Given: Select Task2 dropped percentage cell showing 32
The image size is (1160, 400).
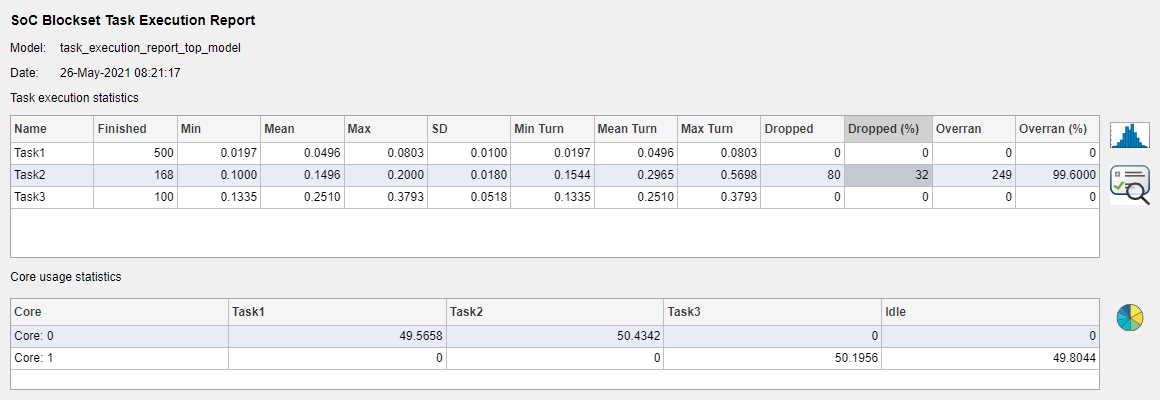Looking at the screenshot, I should (x=888, y=174).
